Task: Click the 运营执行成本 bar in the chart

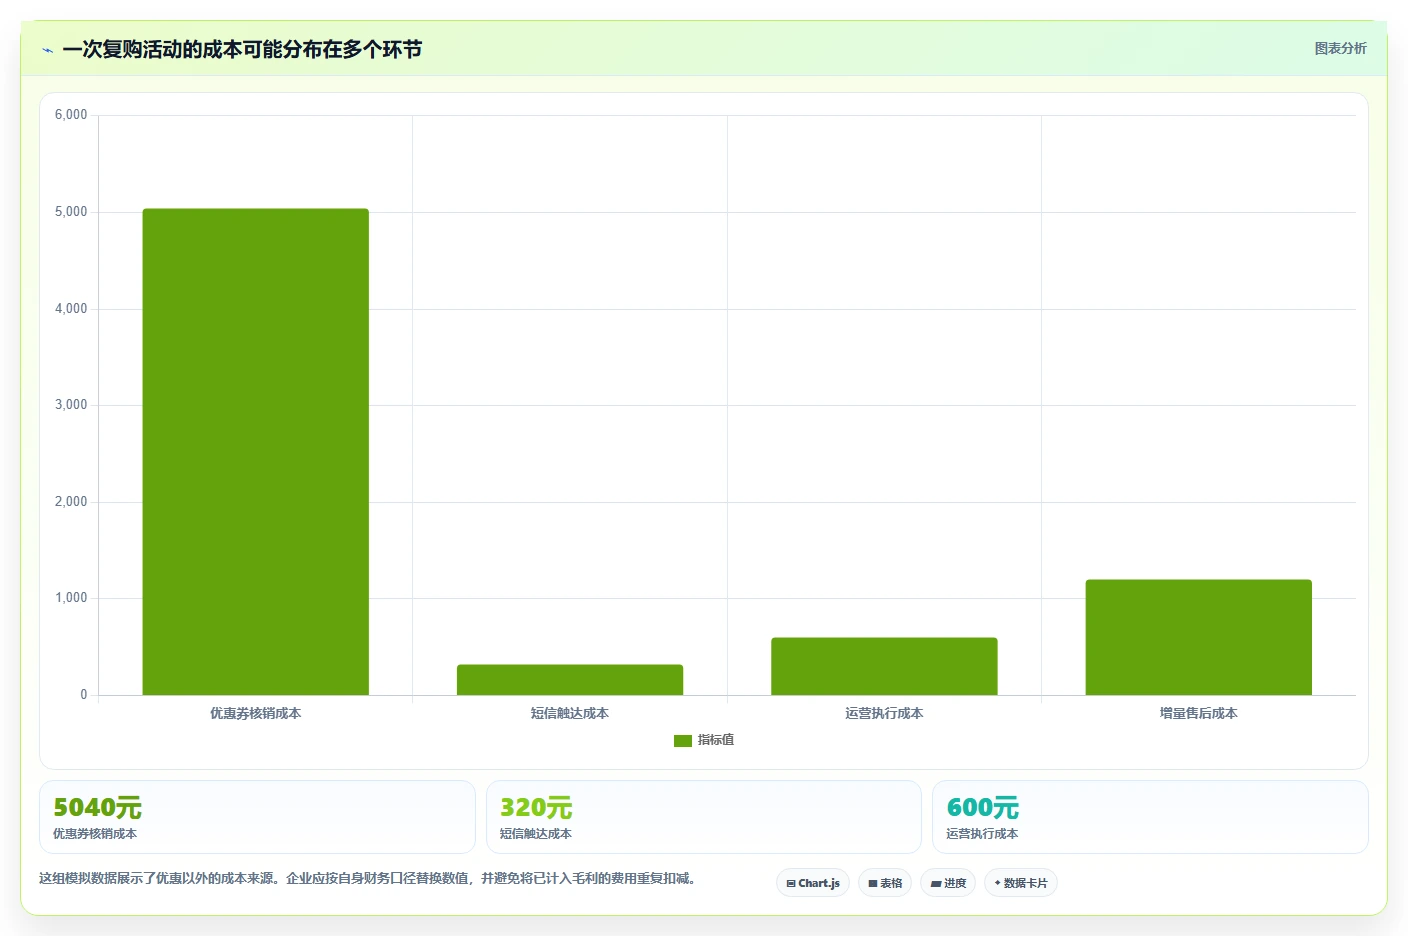Action: tap(884, 666)
